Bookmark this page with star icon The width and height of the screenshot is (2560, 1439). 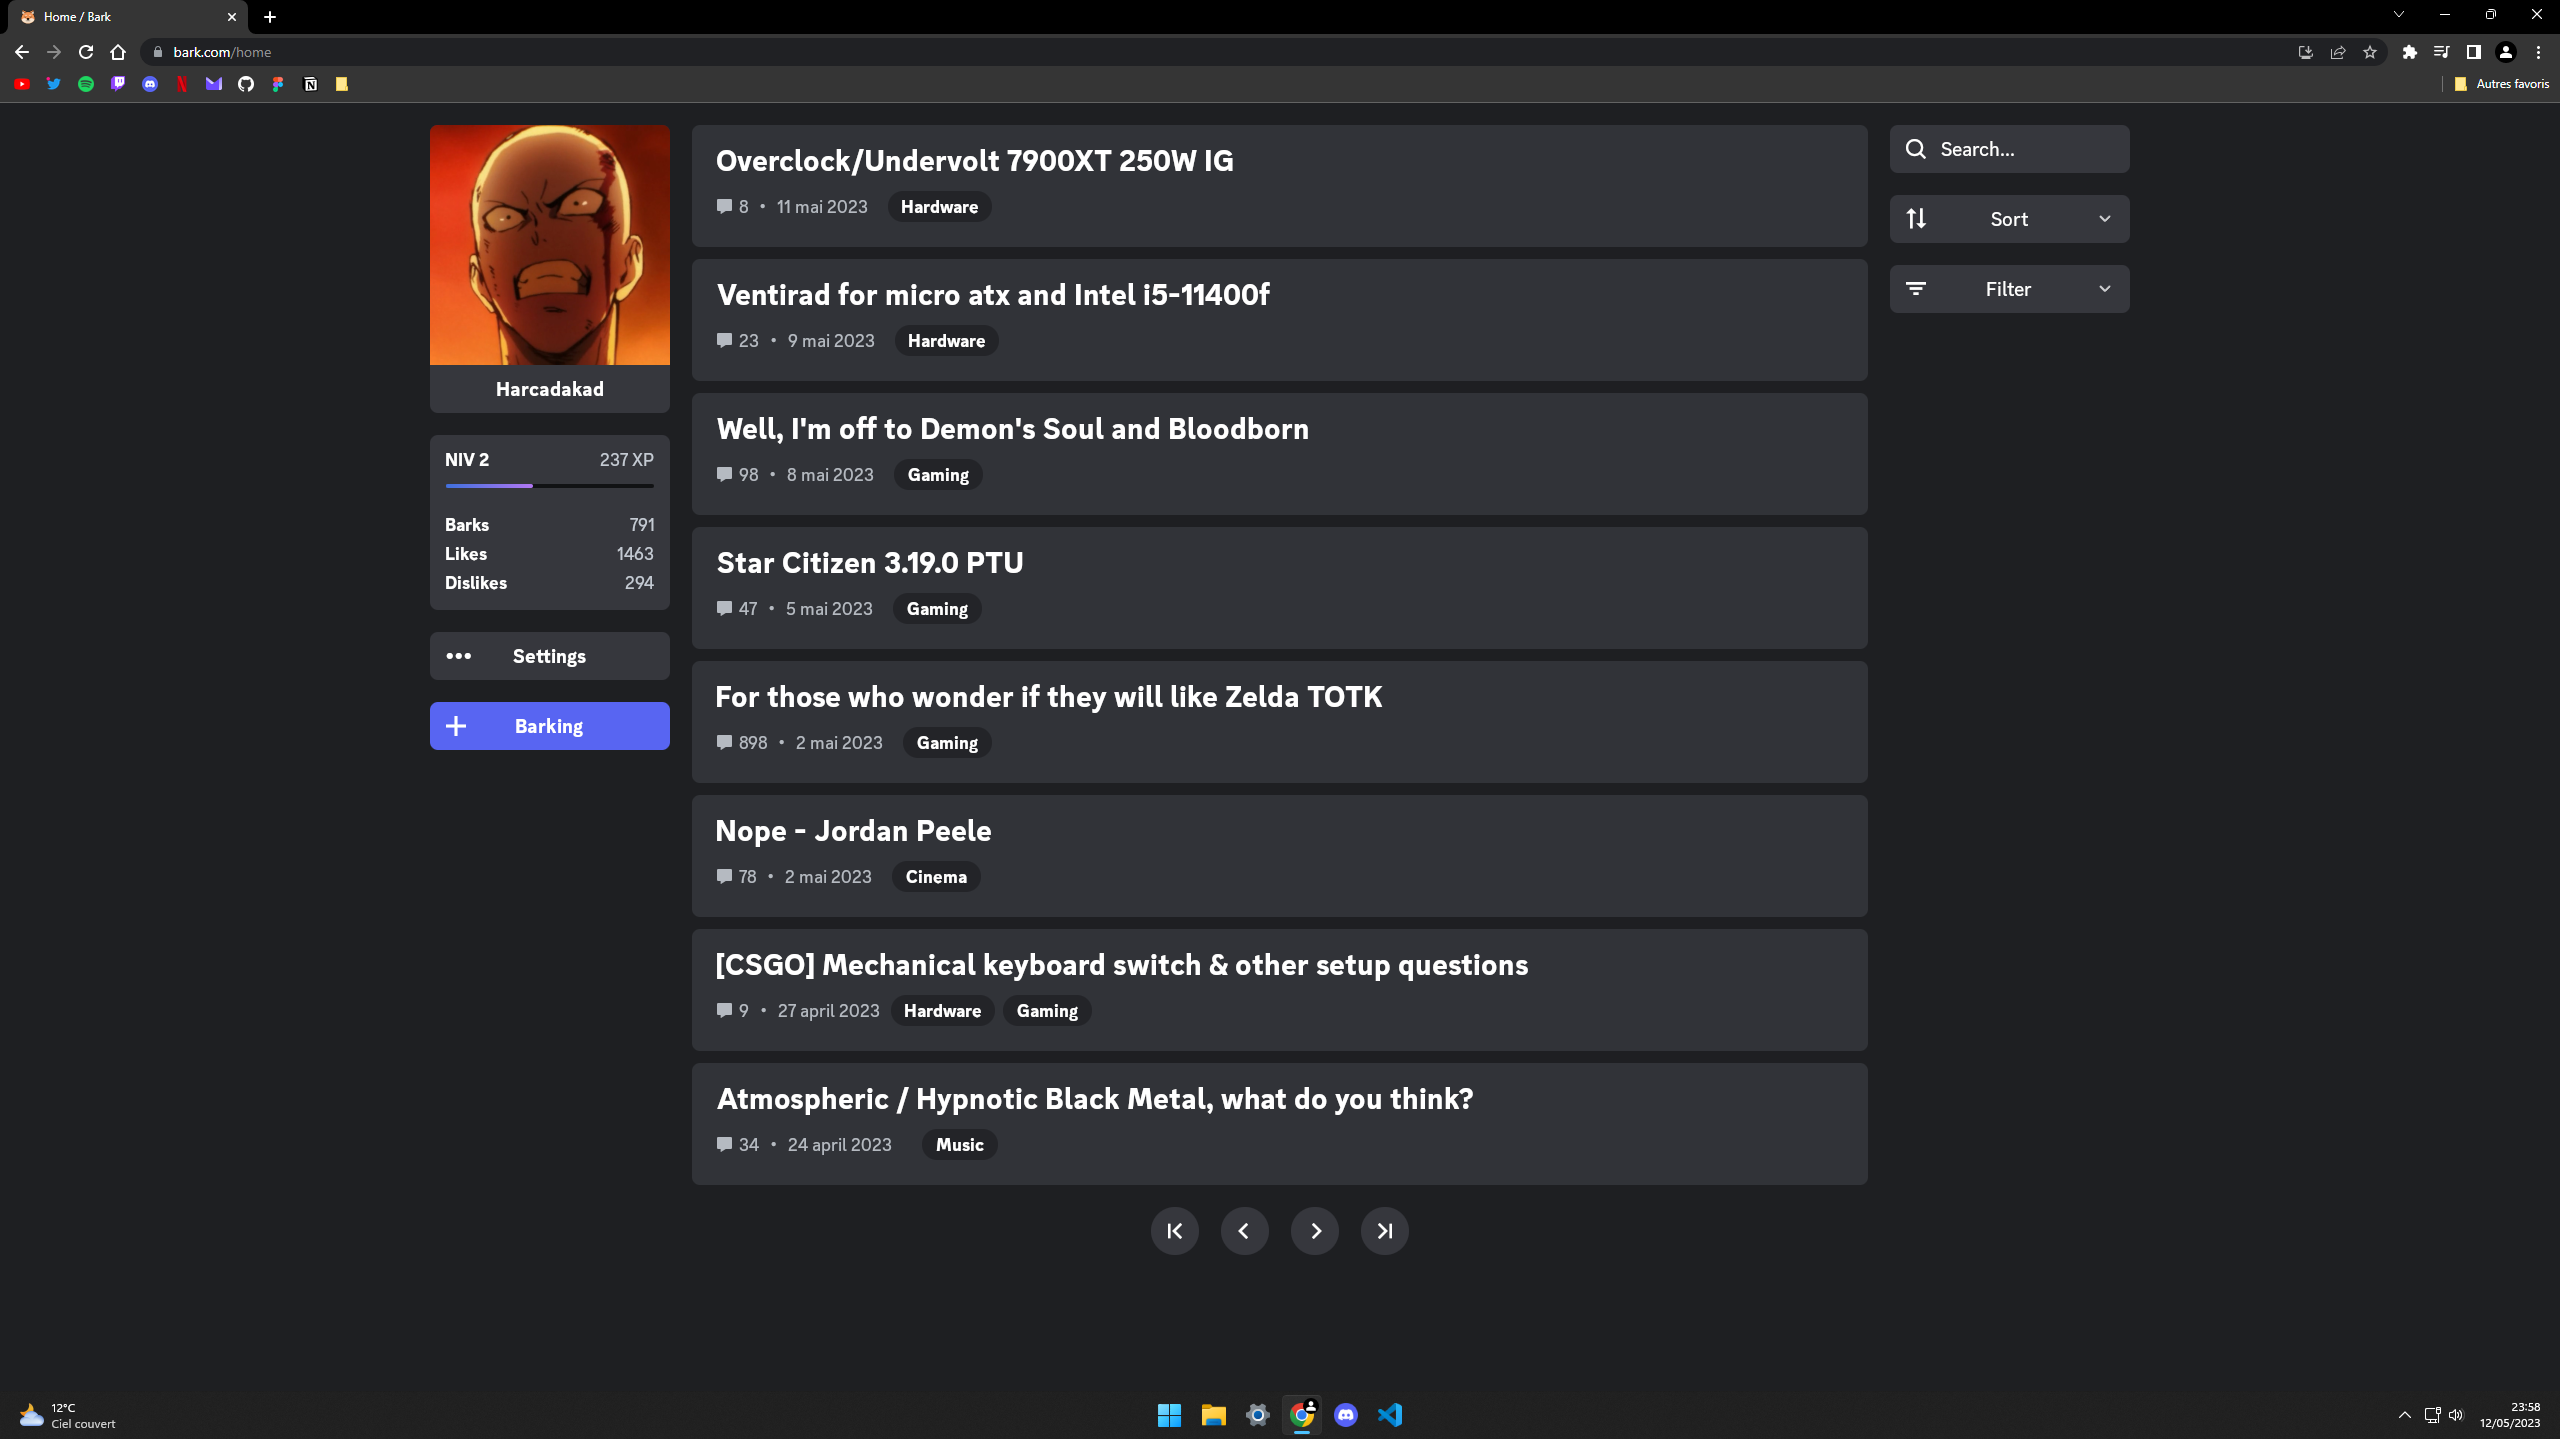2370,52
